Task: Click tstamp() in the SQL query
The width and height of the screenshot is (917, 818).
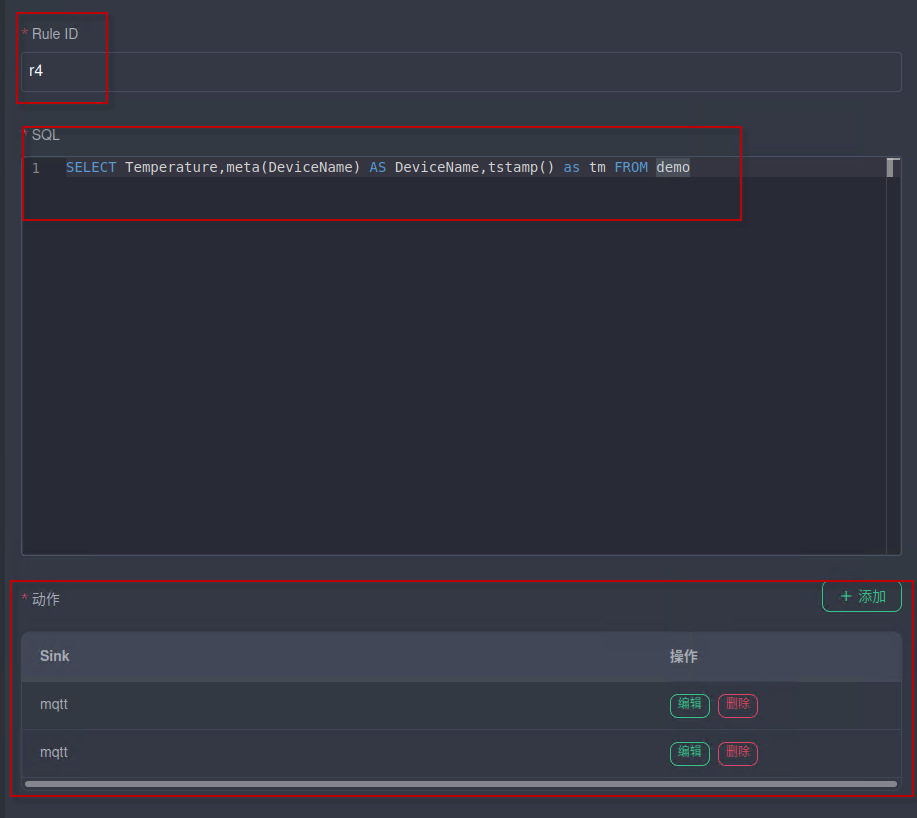Action: point(521,167)
